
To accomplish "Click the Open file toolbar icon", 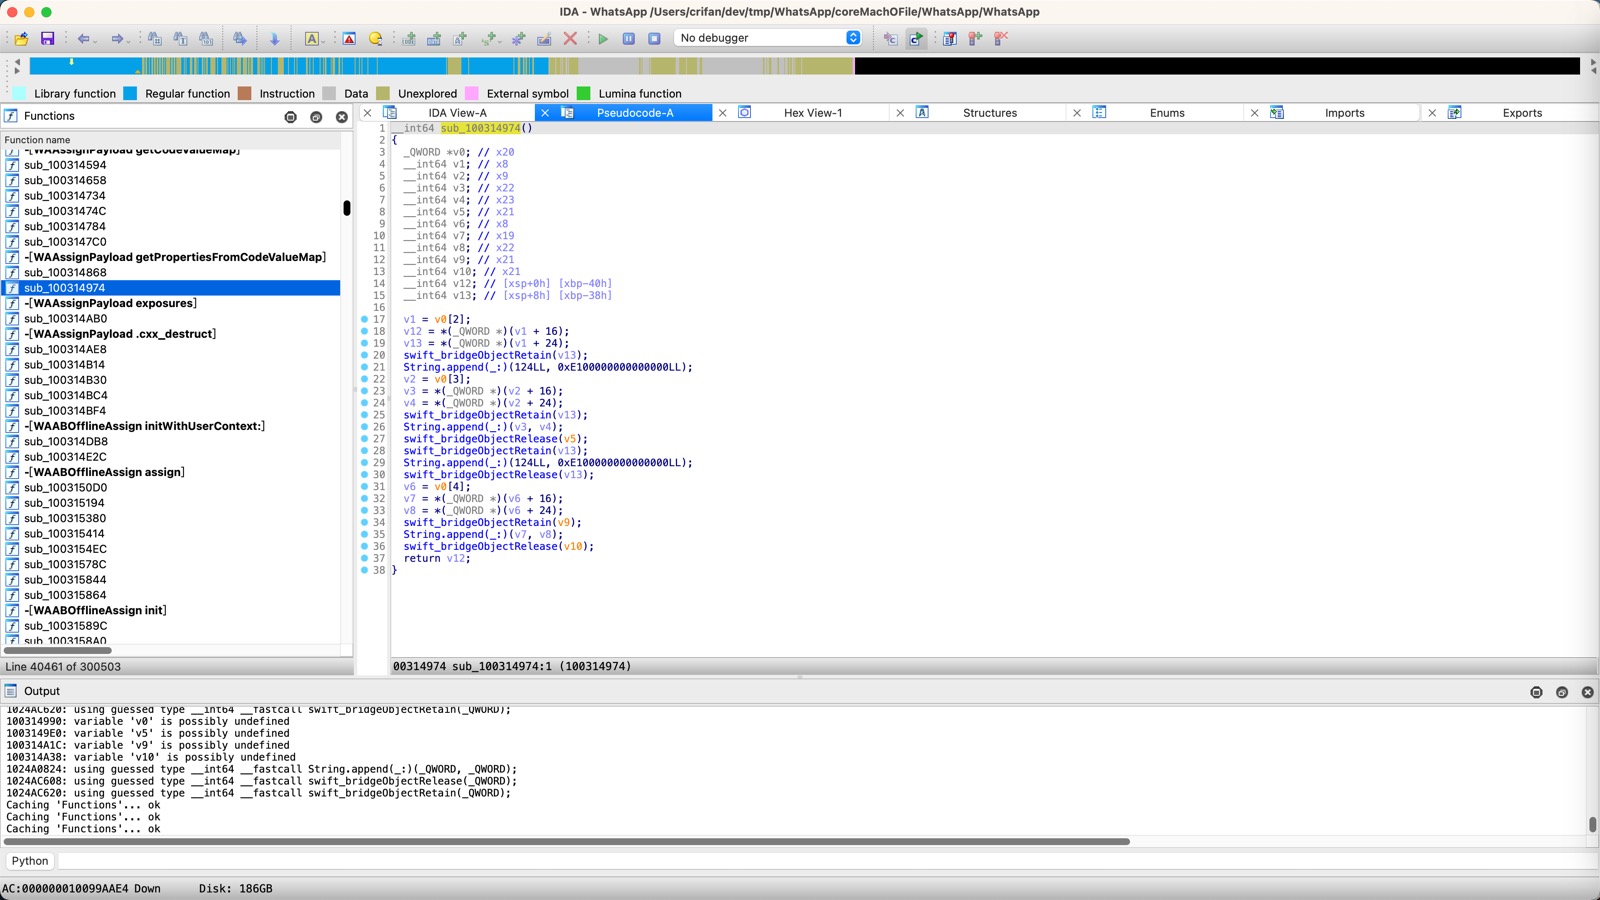I will click(21, 38).
